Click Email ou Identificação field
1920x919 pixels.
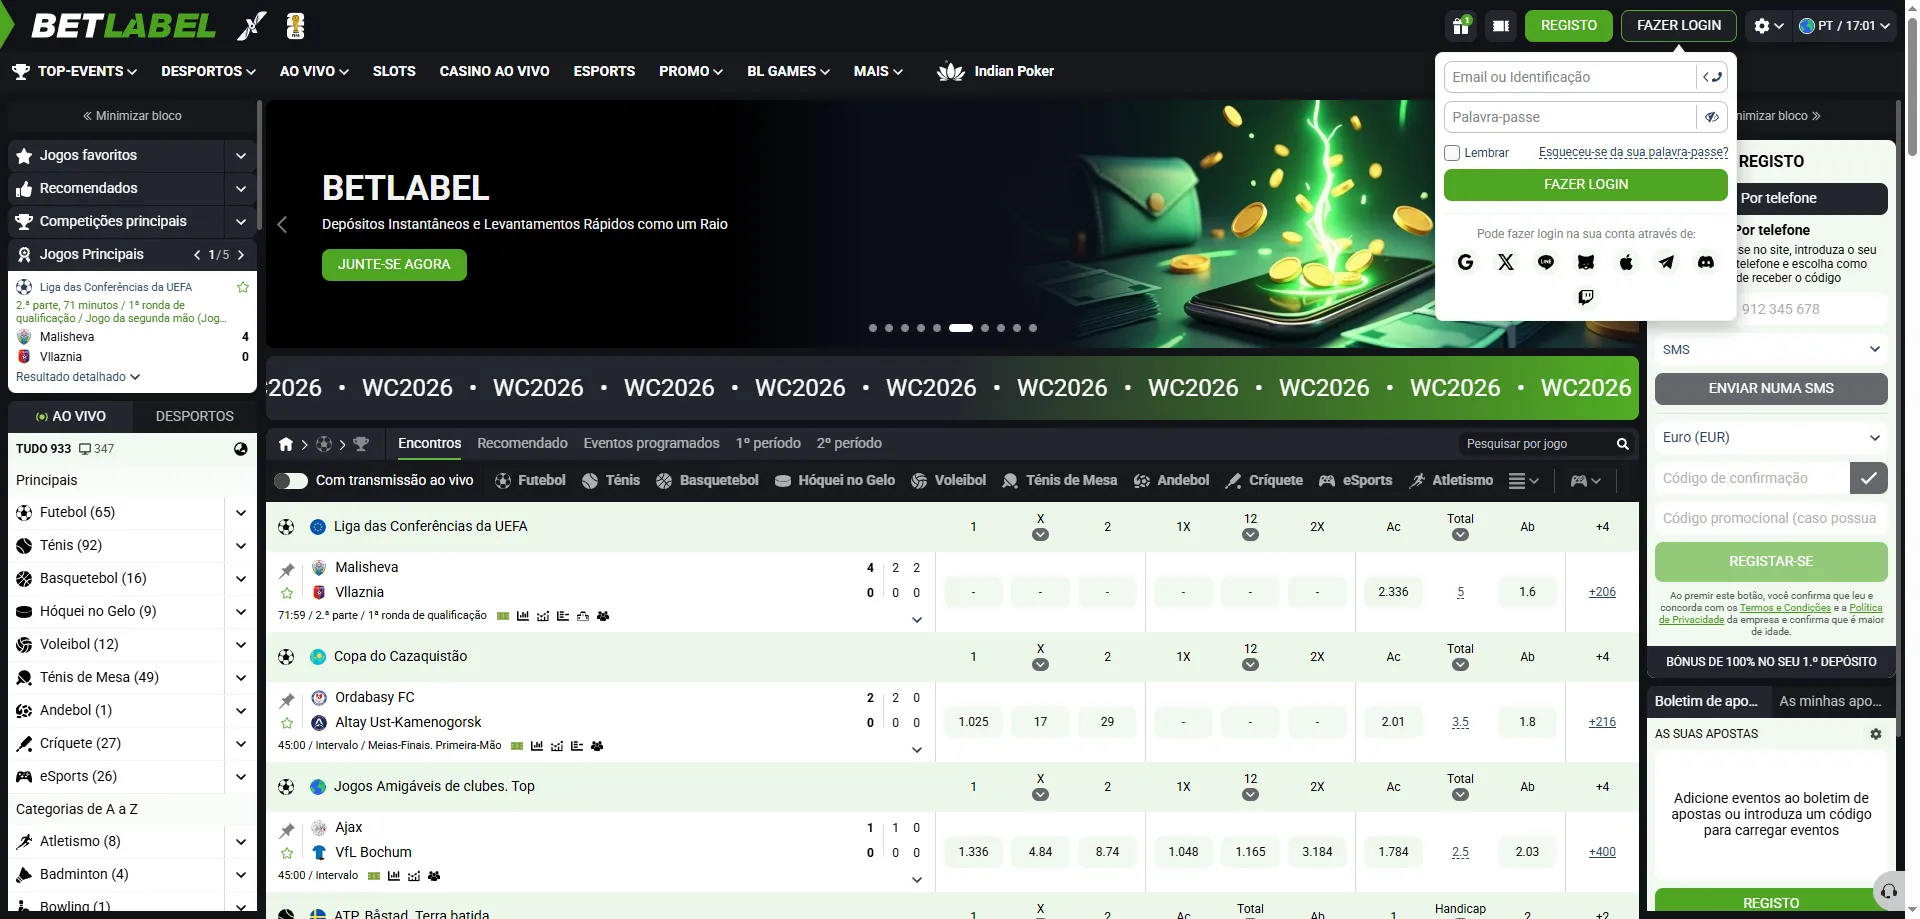click(1570, 77)
